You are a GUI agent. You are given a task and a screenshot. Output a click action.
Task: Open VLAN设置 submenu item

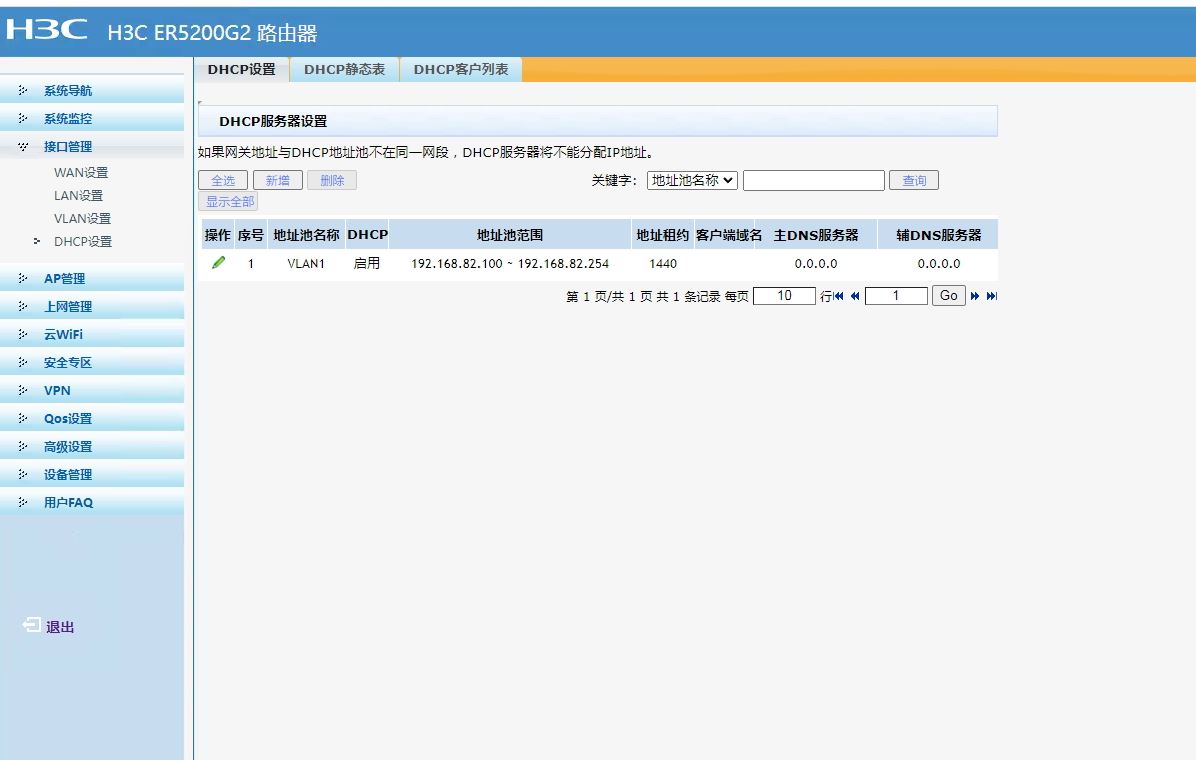pyautogui.click(x=82, y=218)
